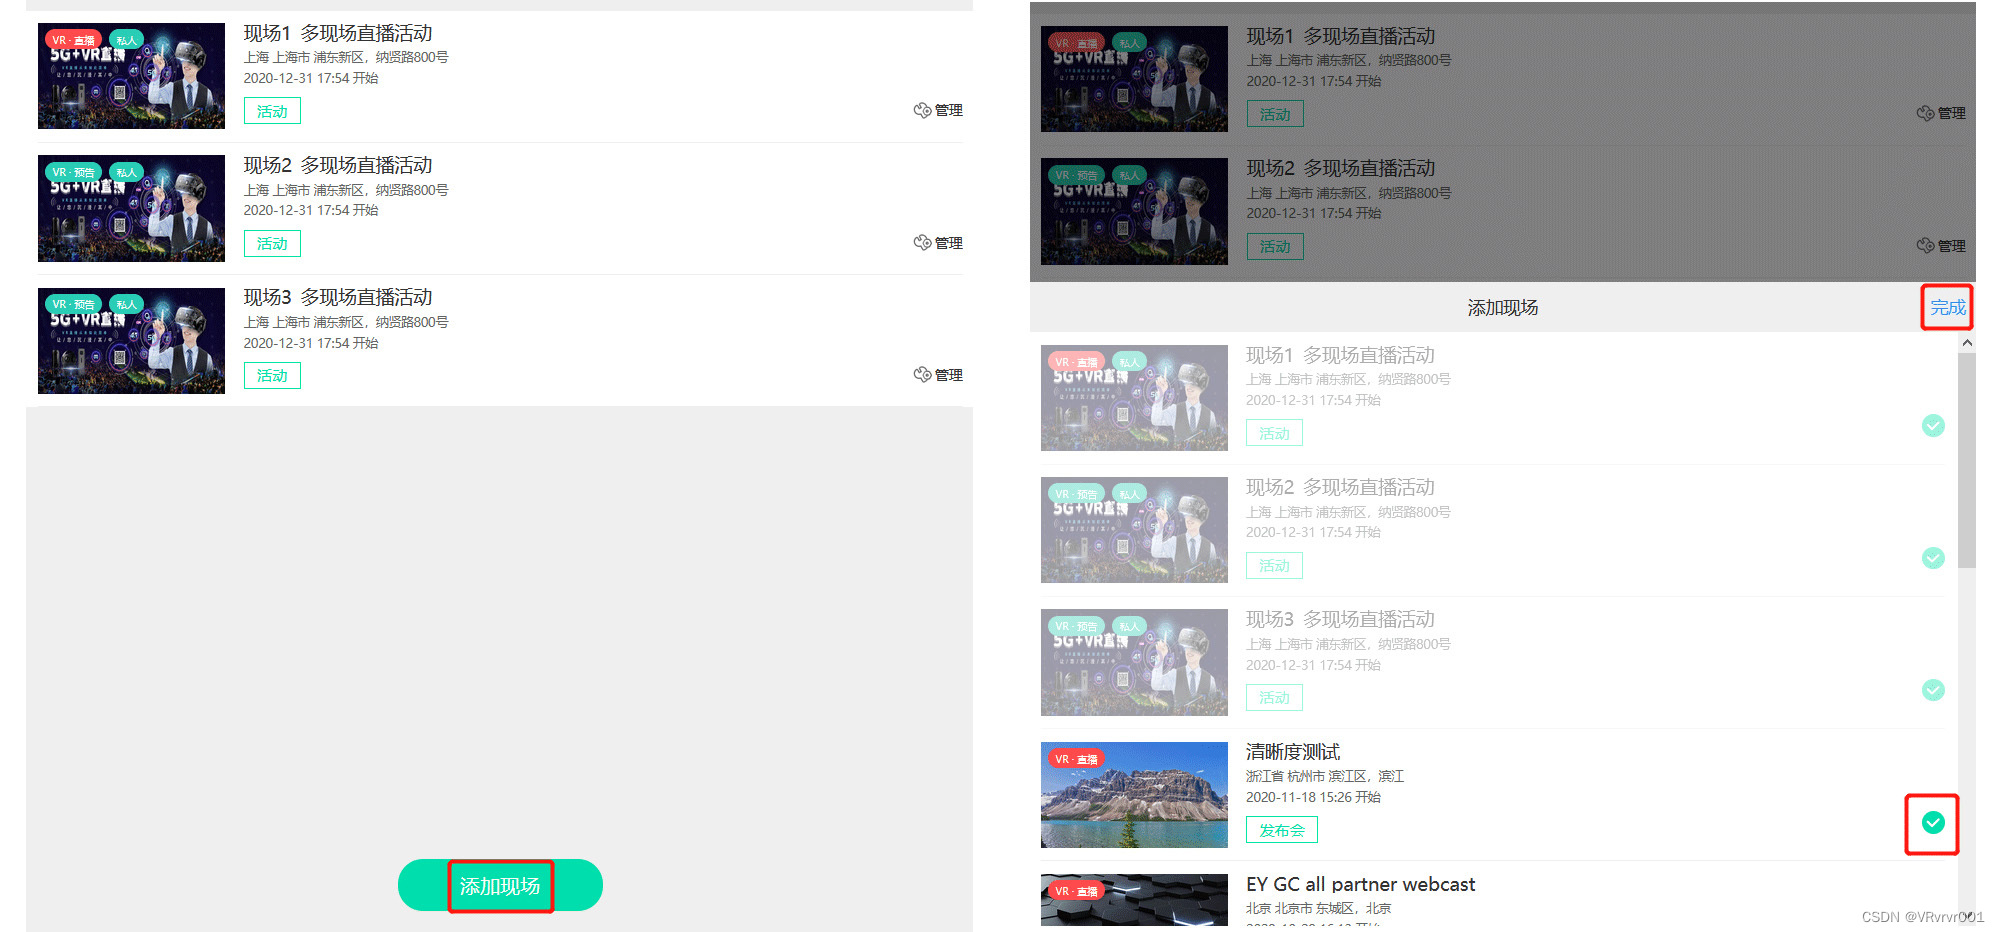2000x932 pixels.
Task: Click 2020-11-18 15:26 开始 date text
Action: pos(1313,797)
